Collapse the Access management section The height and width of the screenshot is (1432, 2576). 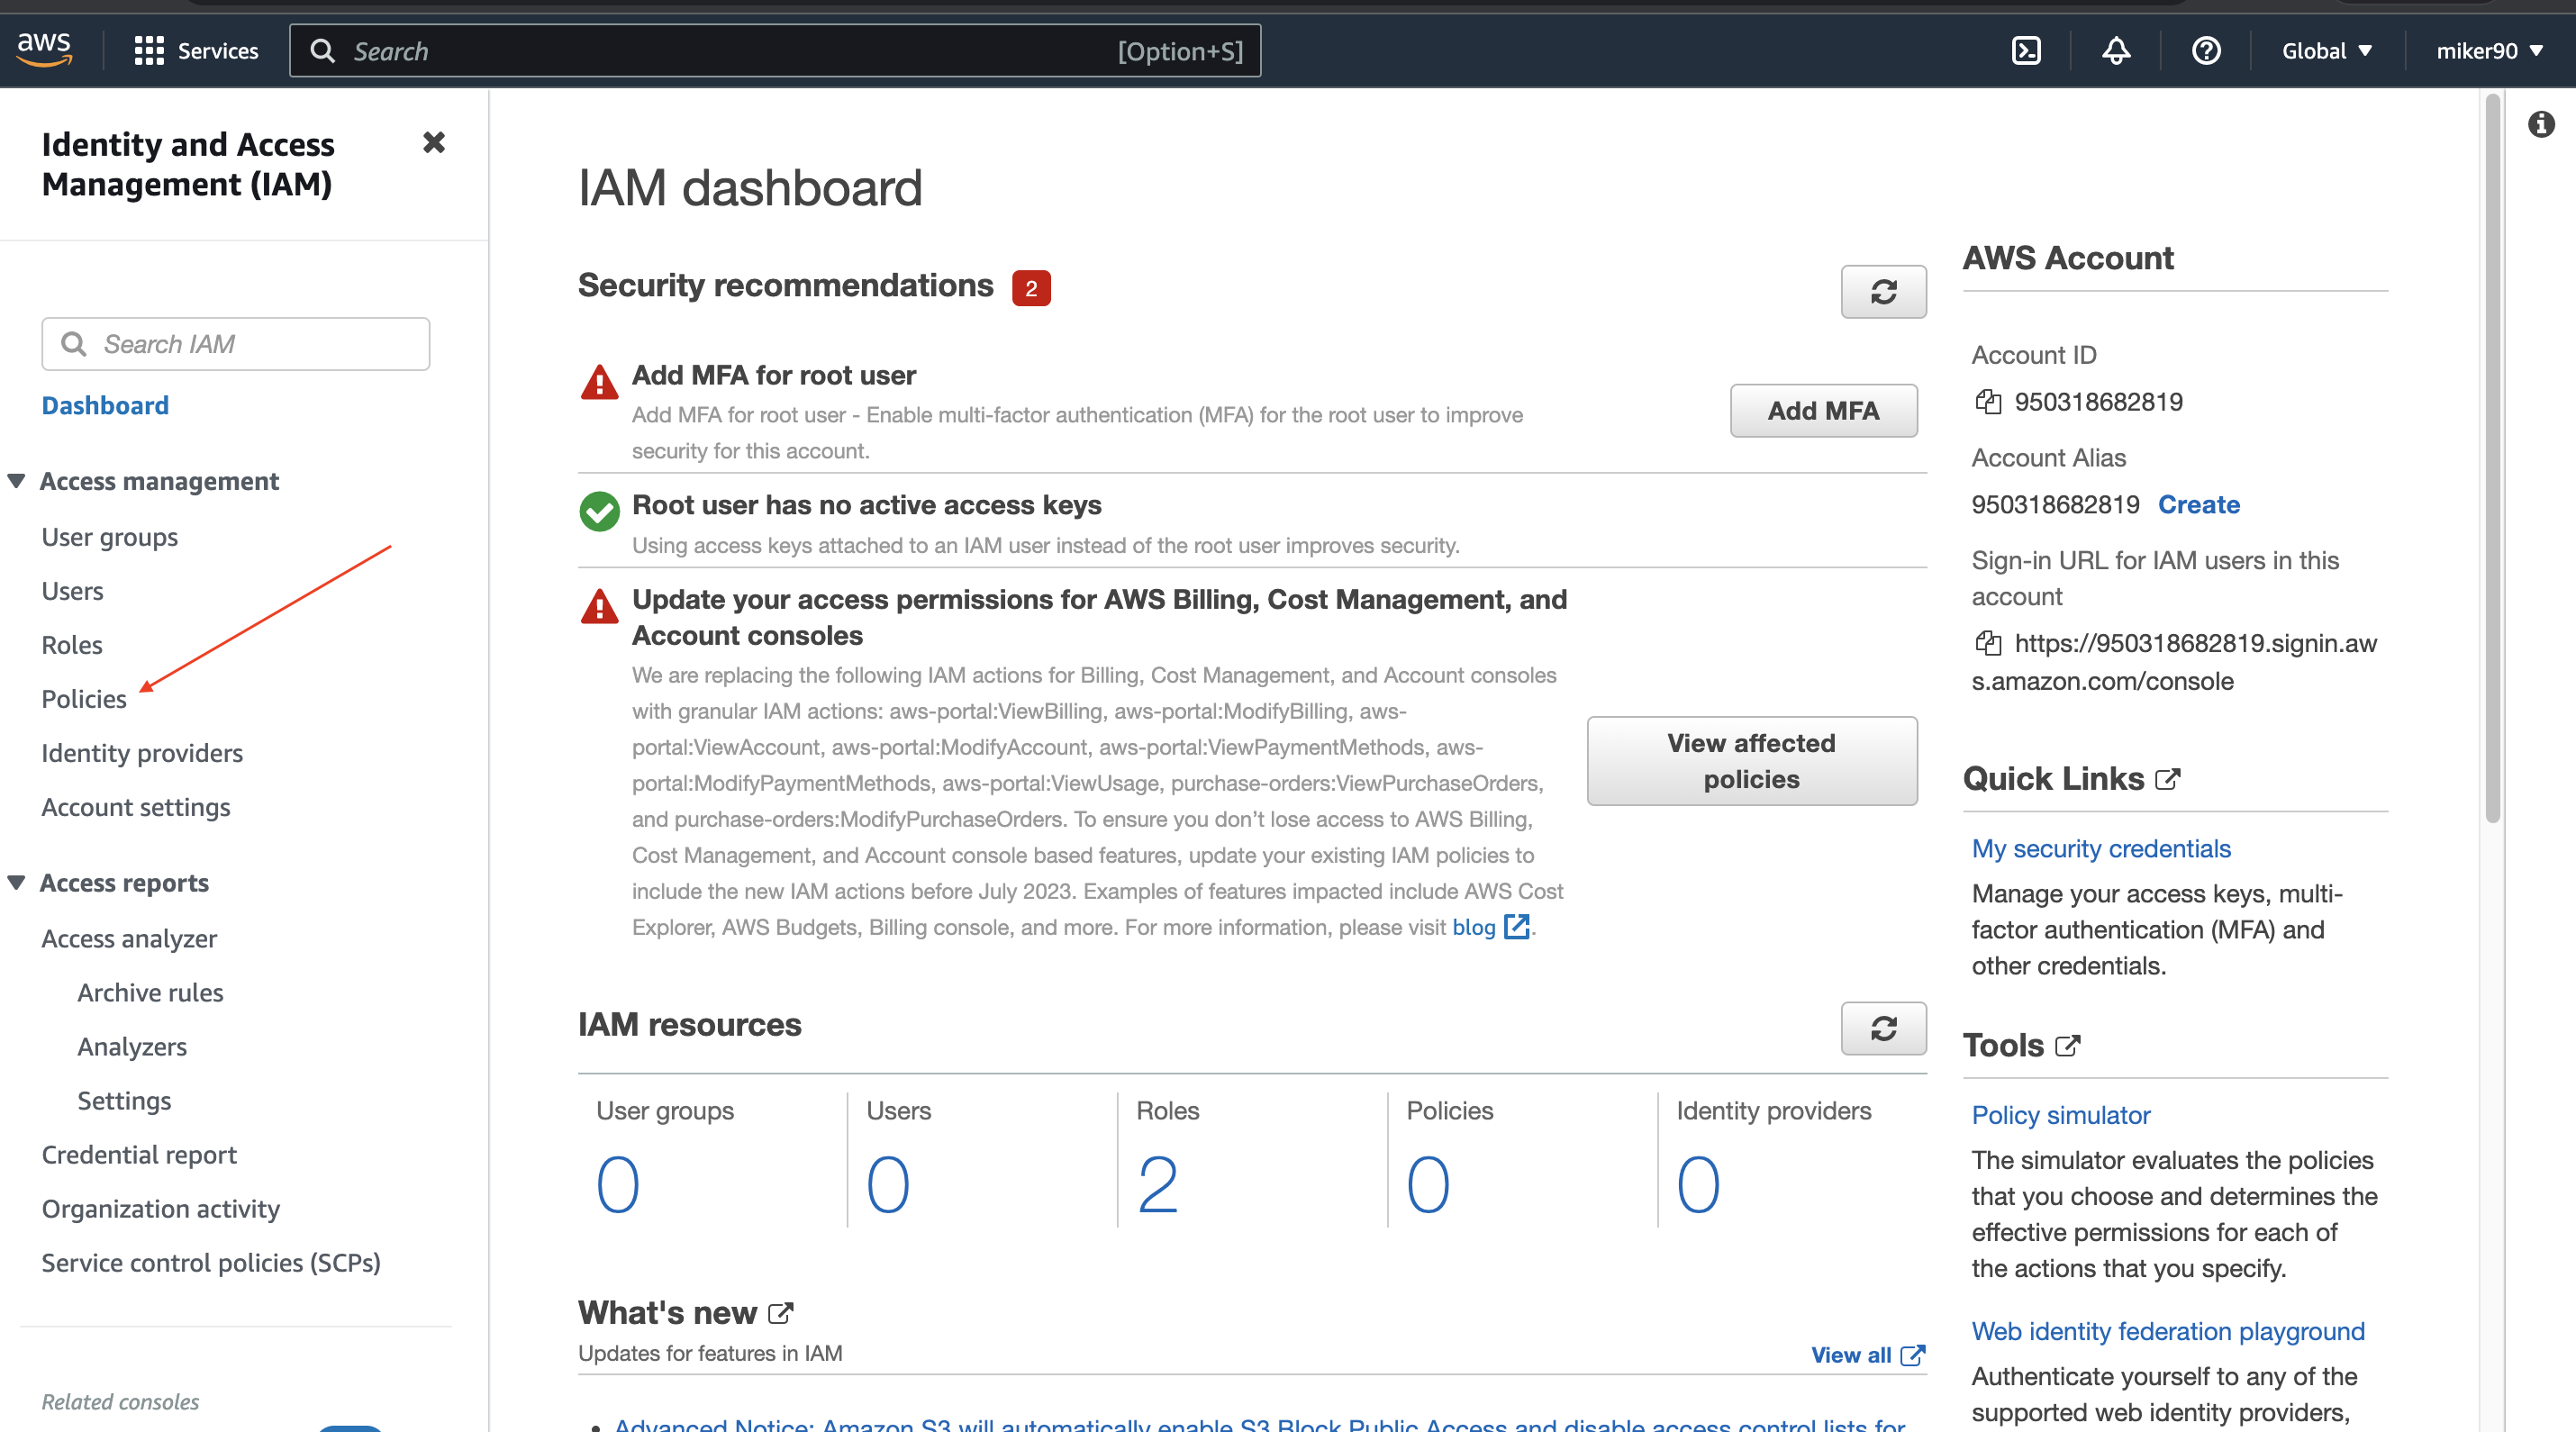(17, 481)
